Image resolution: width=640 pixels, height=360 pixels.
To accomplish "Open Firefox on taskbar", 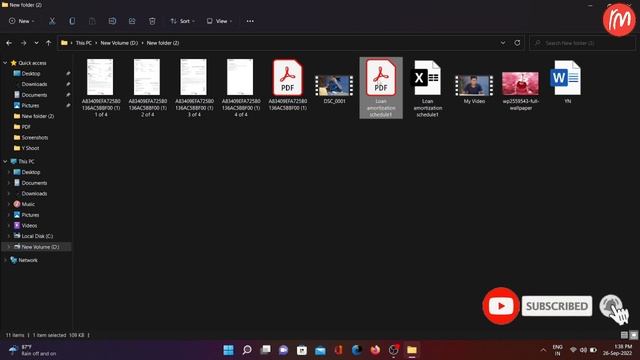I will (375, 350).
